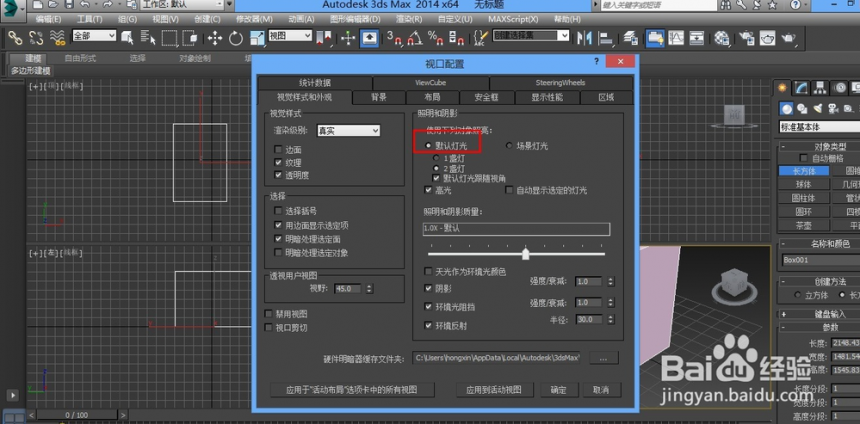Click the Mirror tool icon
Screen dimensions: 860x424
pyautogui.click(x=585, y=38)
